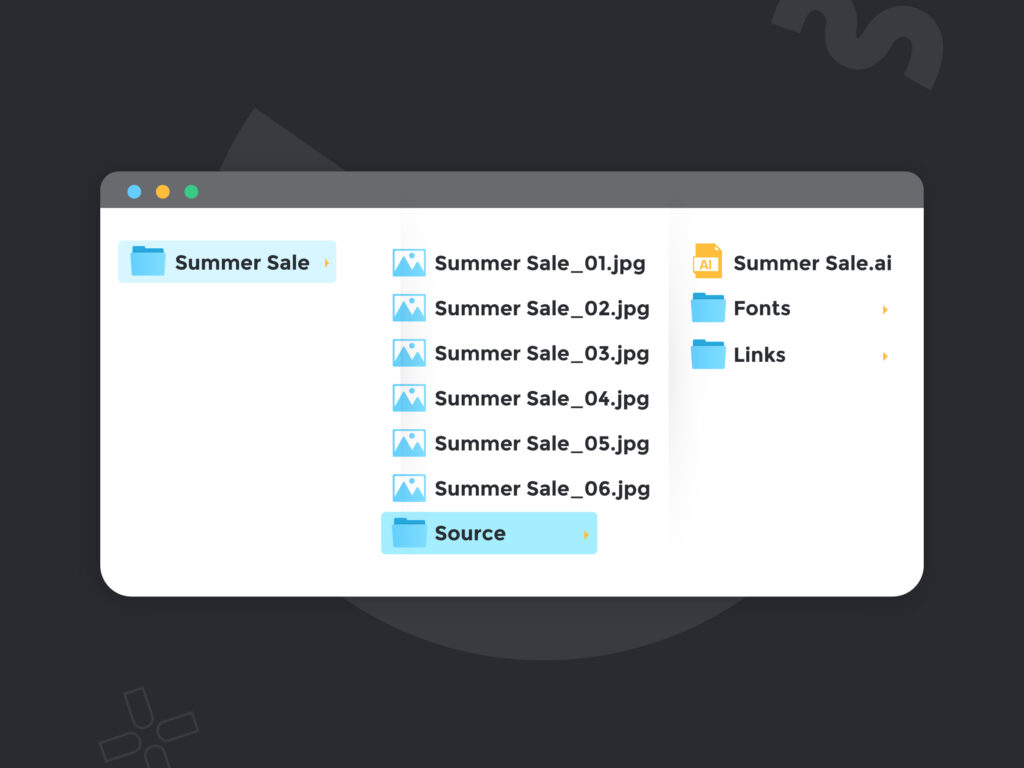Click the image icon of Summer Sale_03.jpg
Image resolution: width=1024 pixels, height=768 pixels.
409,353
